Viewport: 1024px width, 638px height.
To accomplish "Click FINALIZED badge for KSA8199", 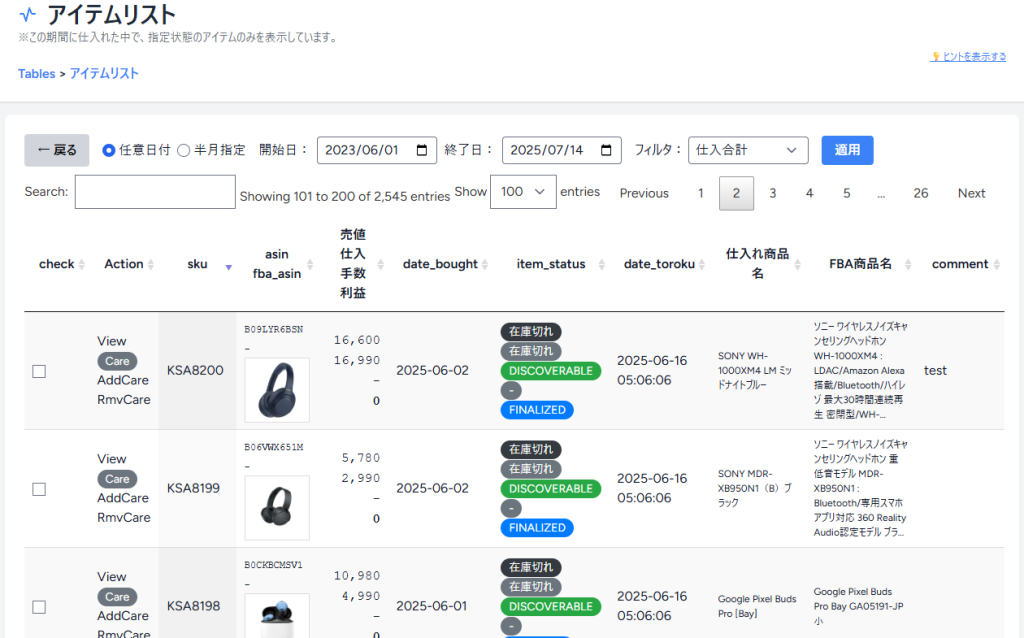I will coord(537,527).
